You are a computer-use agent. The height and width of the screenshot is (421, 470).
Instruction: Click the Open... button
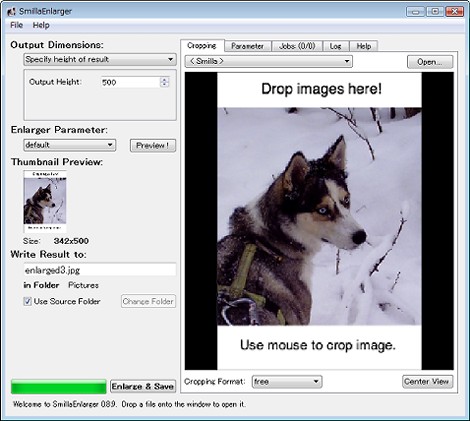click(x=430, y=62)
